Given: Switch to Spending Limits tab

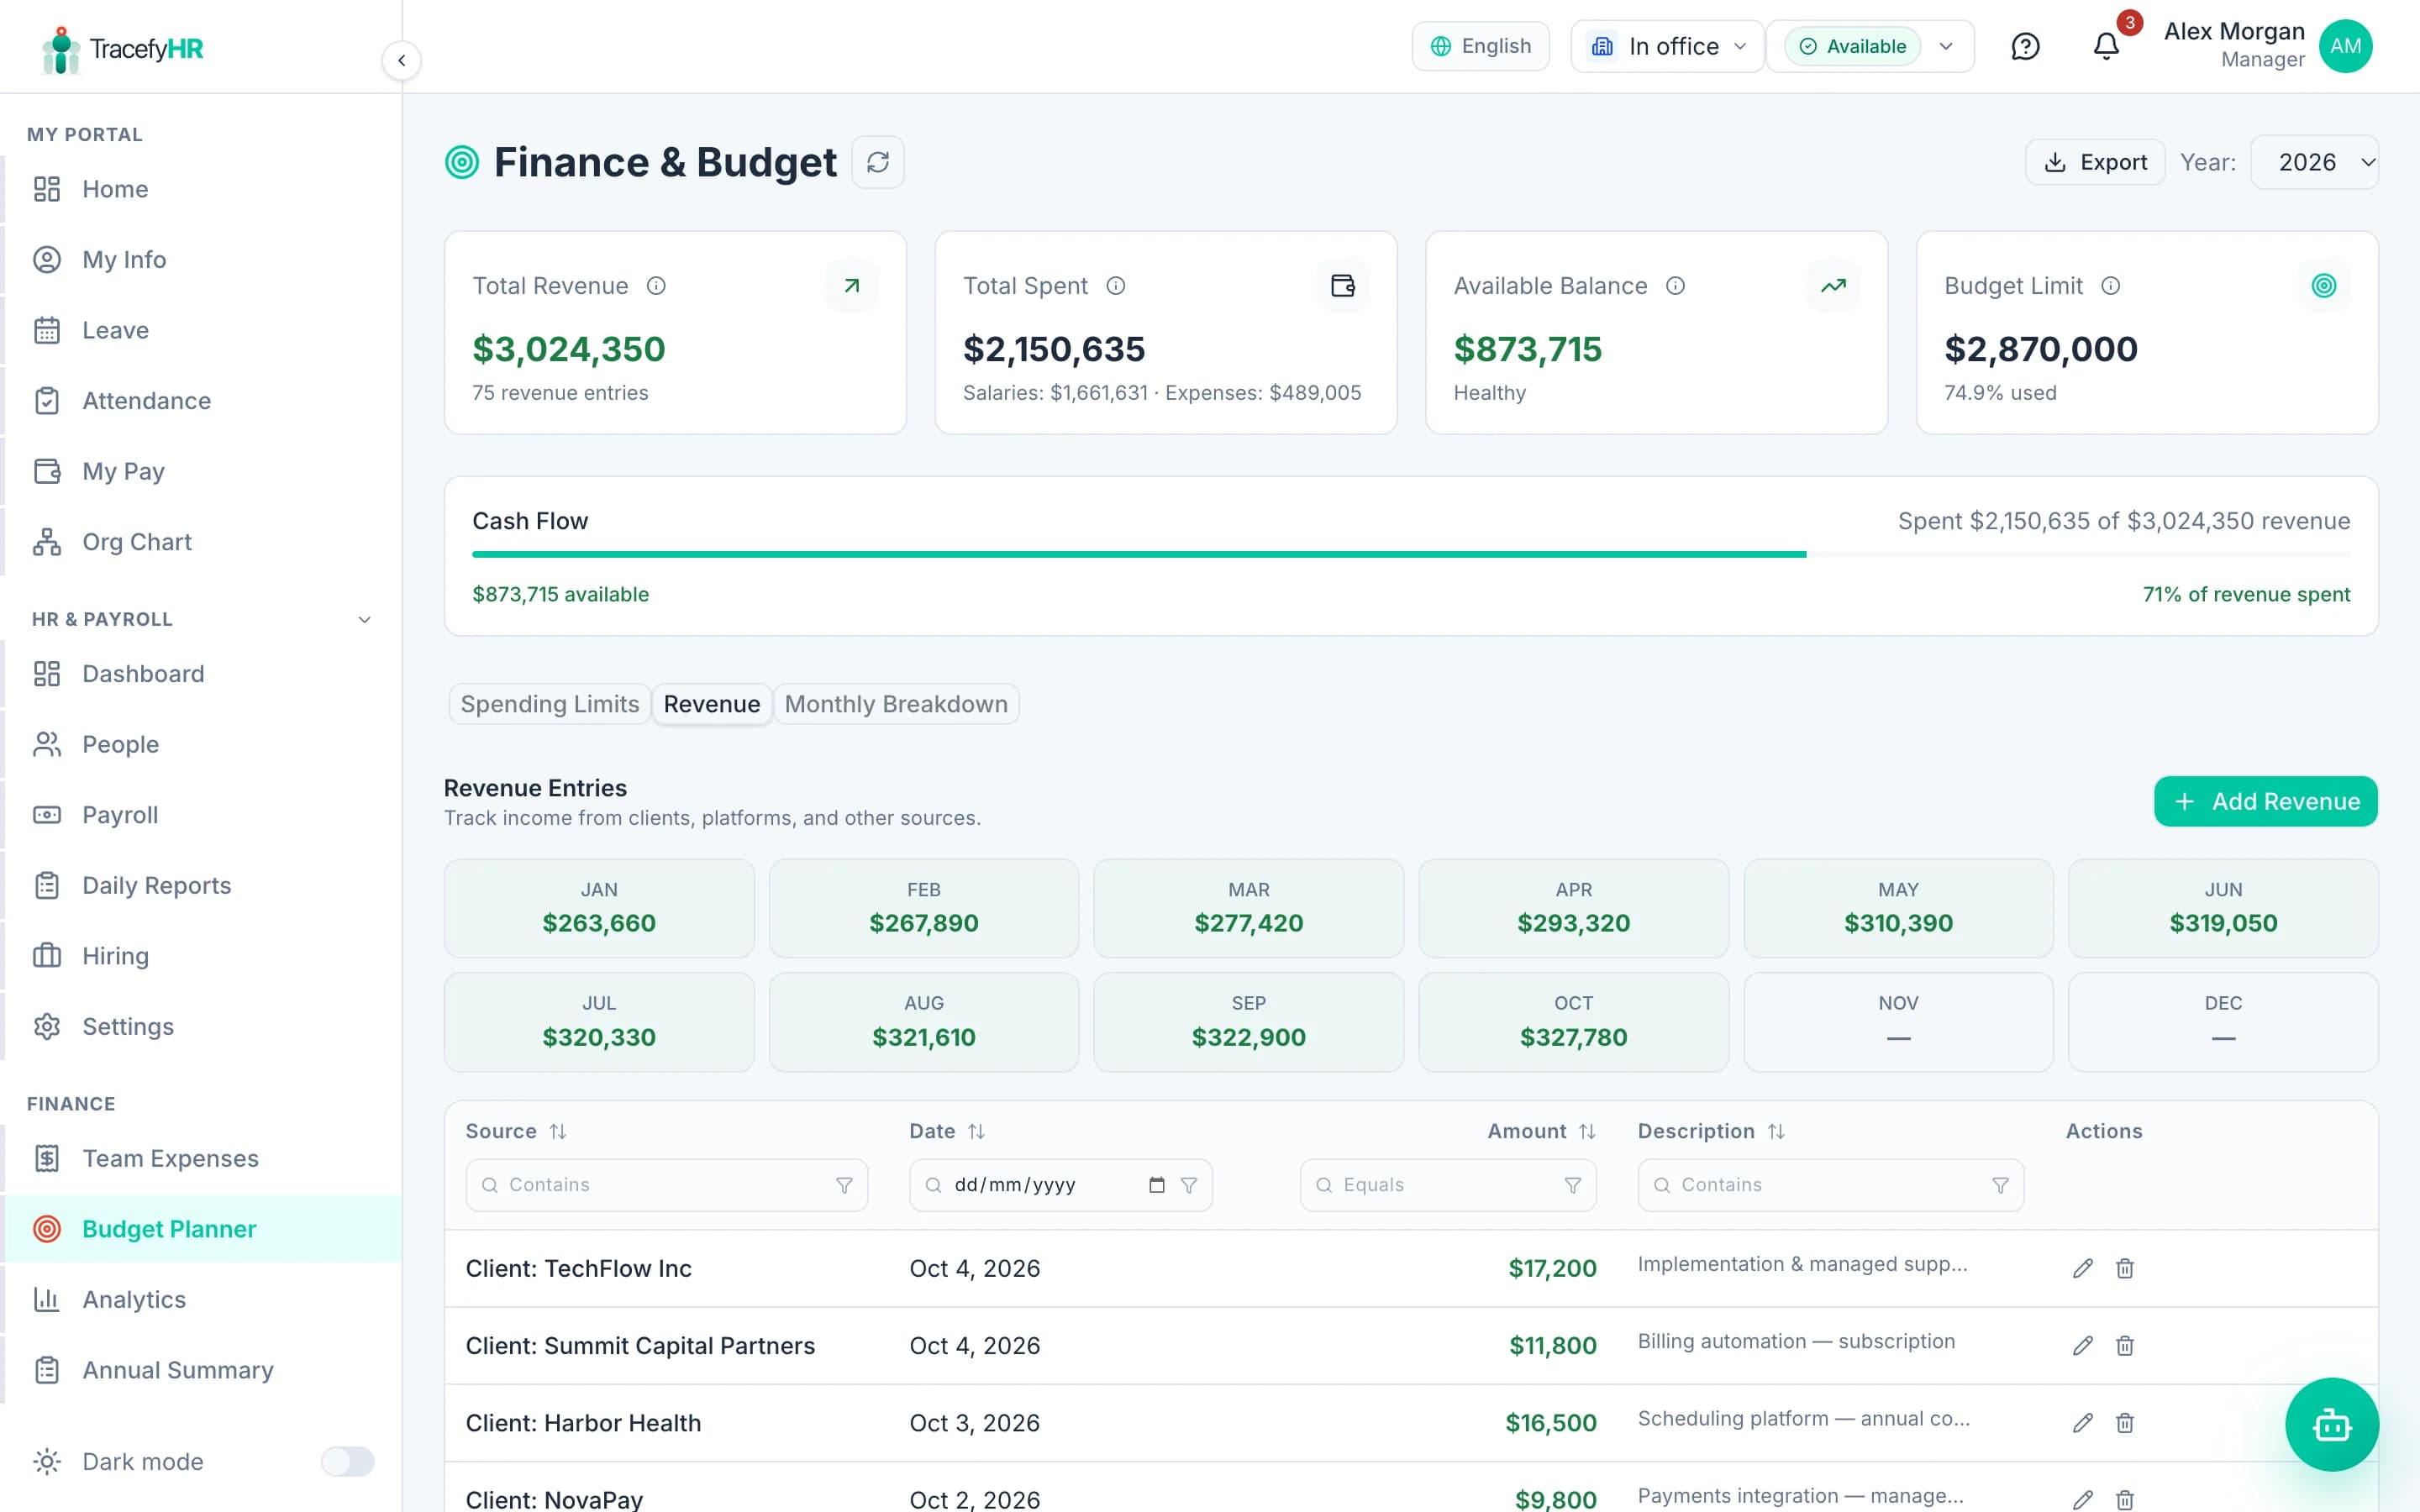Looking at the screenshot, I should [x=550, y=704].
